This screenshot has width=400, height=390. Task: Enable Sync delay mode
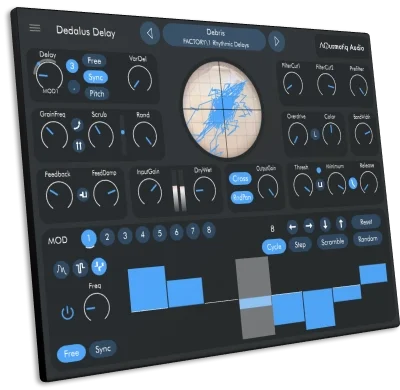[x=95, y=77]
